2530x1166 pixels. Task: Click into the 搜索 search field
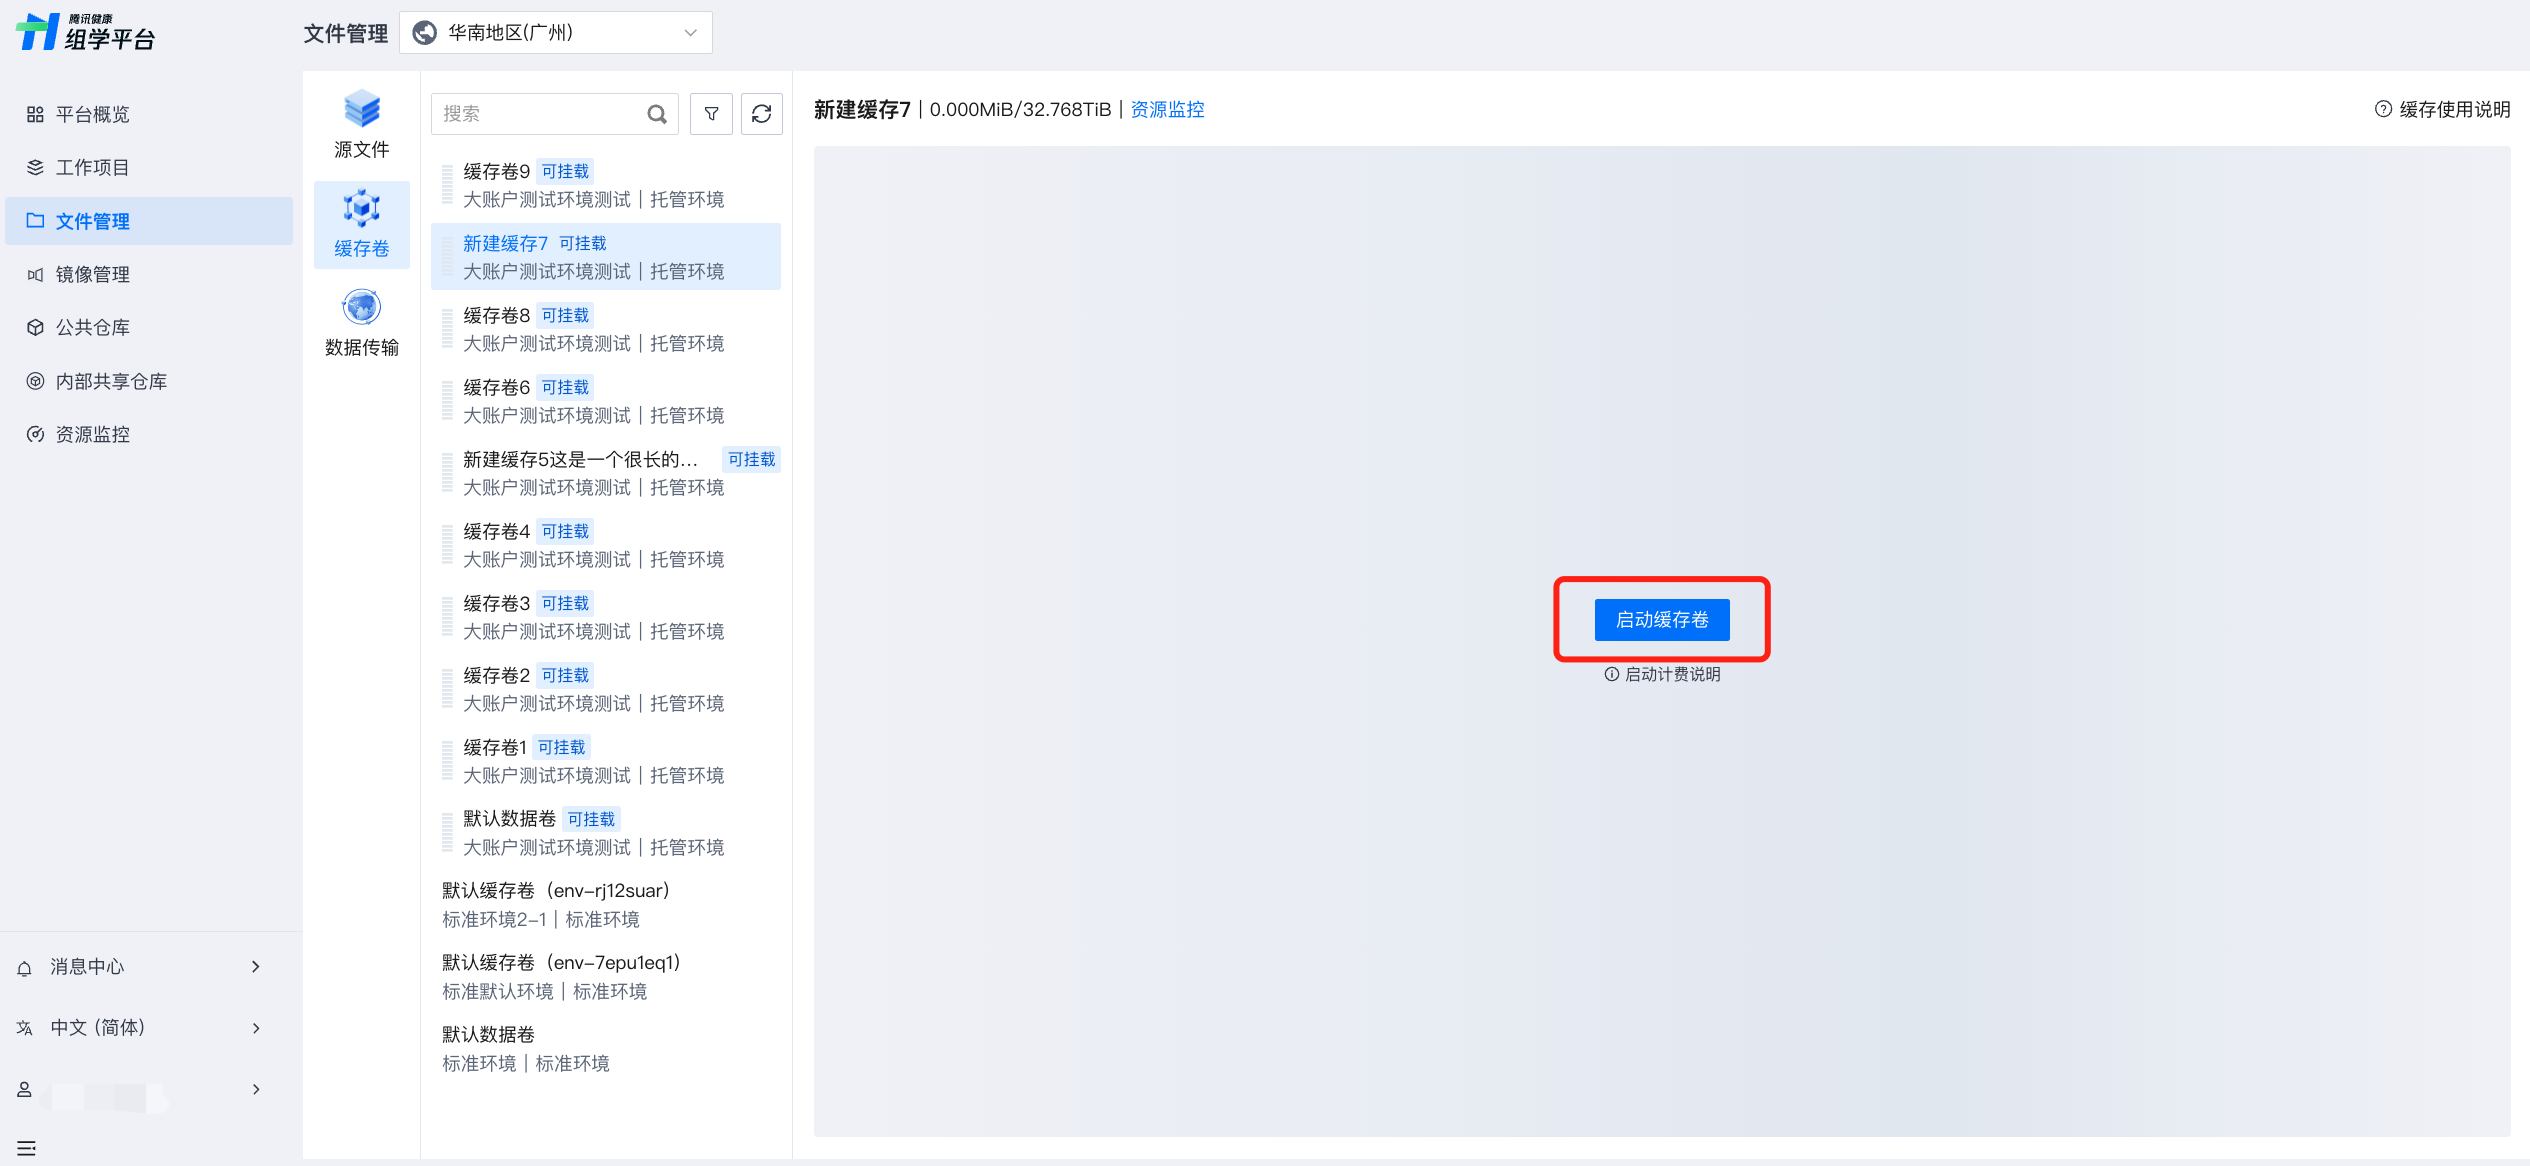tap(538, 114)
